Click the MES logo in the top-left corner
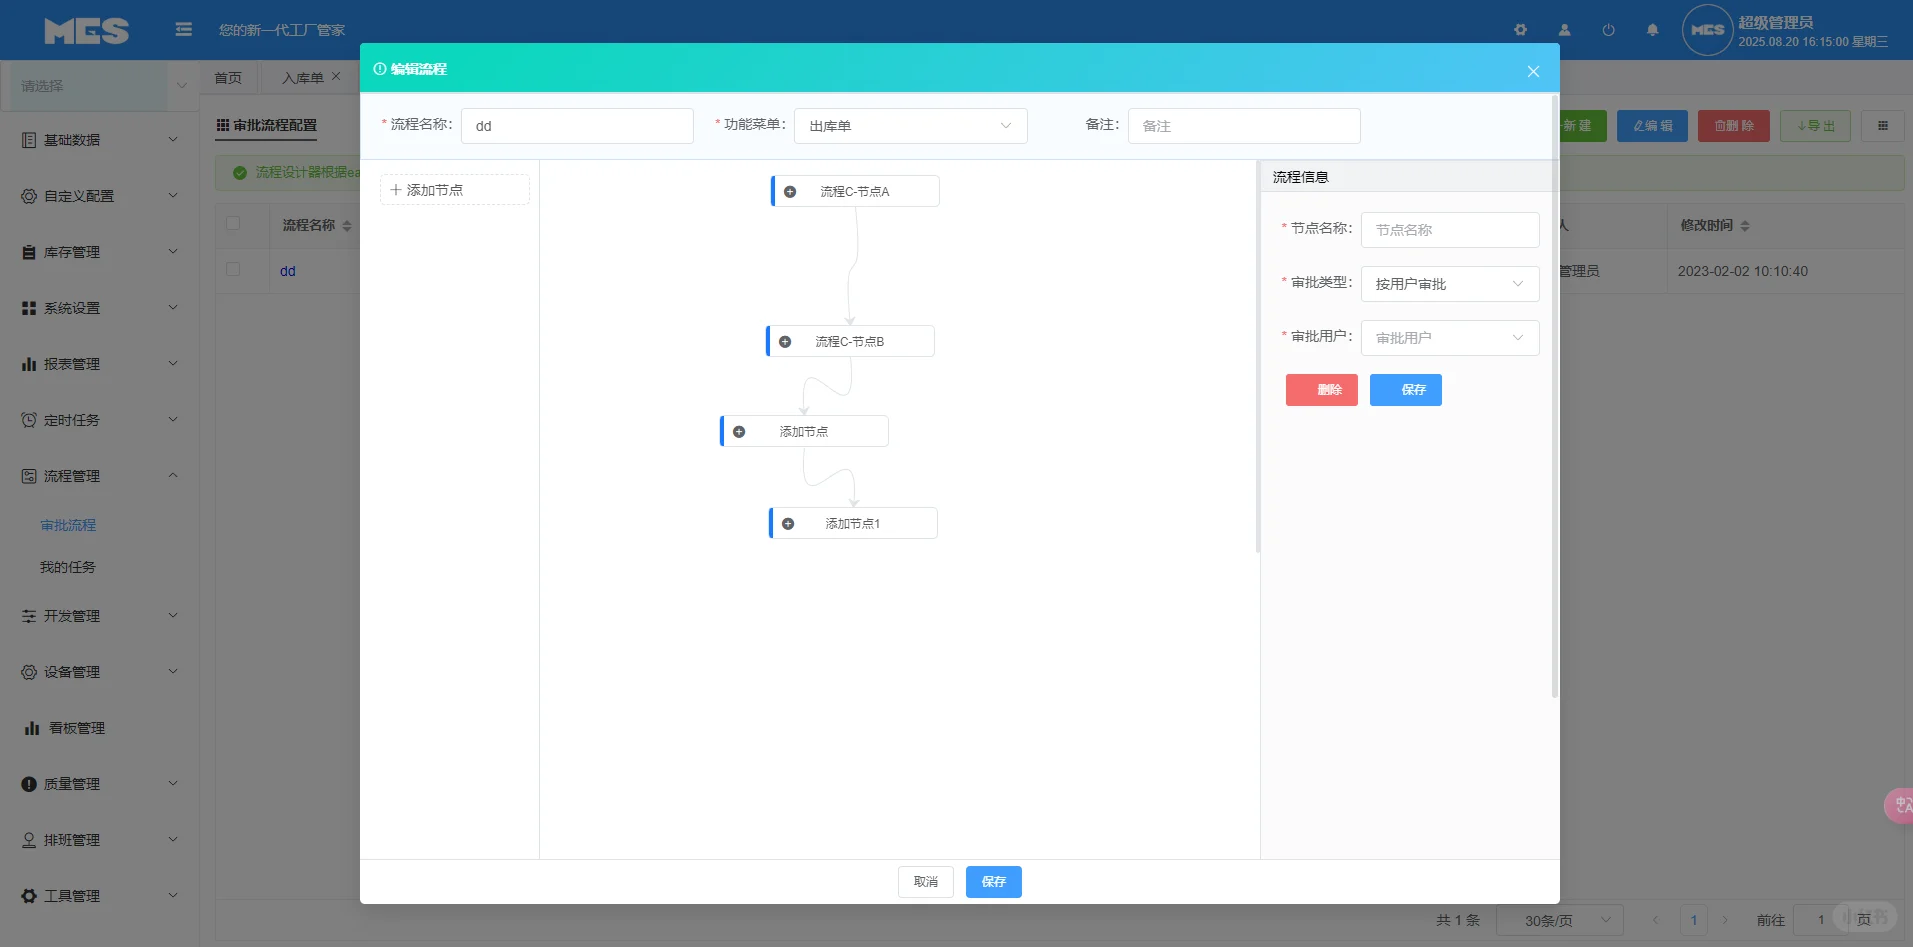Image resolution: width=1913 pixels, height=947 pixels. pyautogui.click(x=87, y=31)
